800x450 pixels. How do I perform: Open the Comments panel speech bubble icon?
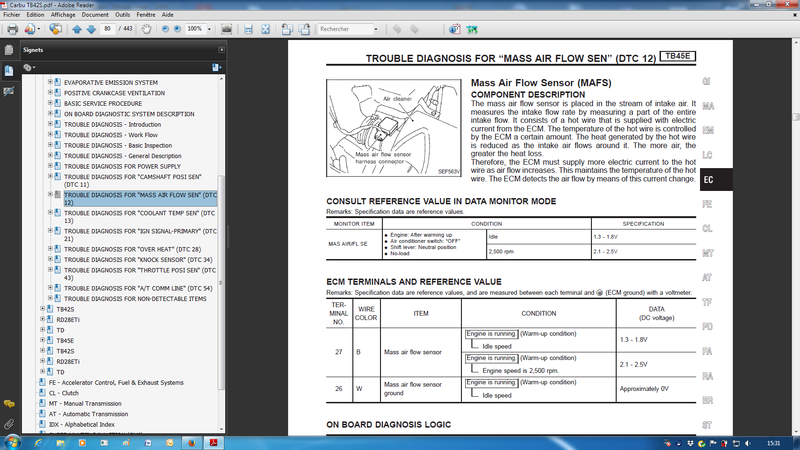click(8, 403)
